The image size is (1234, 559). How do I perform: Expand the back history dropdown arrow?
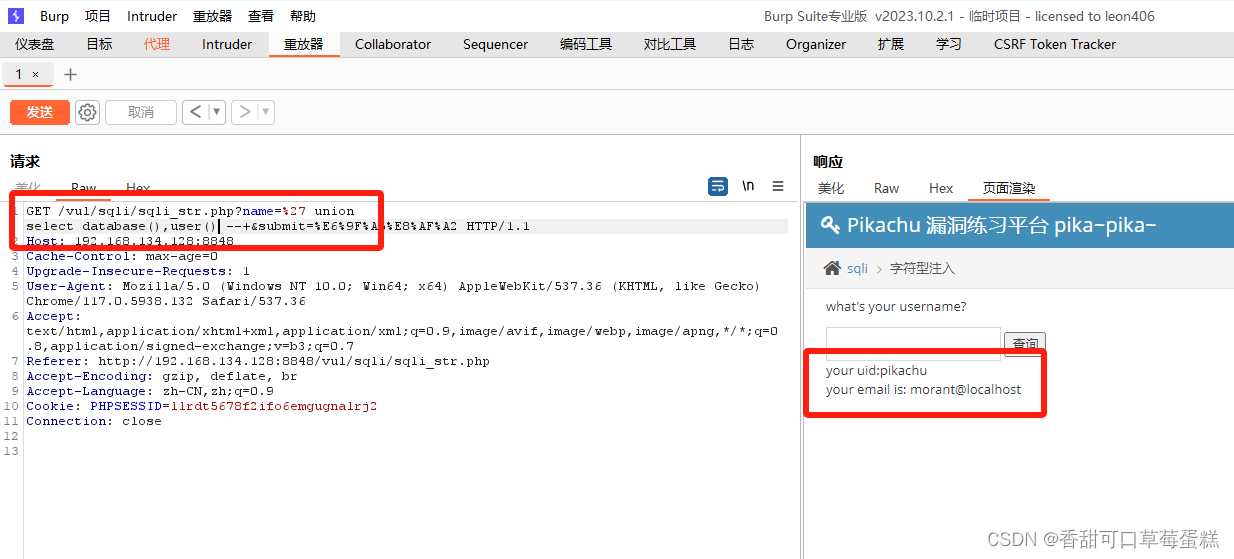(216, 112)
